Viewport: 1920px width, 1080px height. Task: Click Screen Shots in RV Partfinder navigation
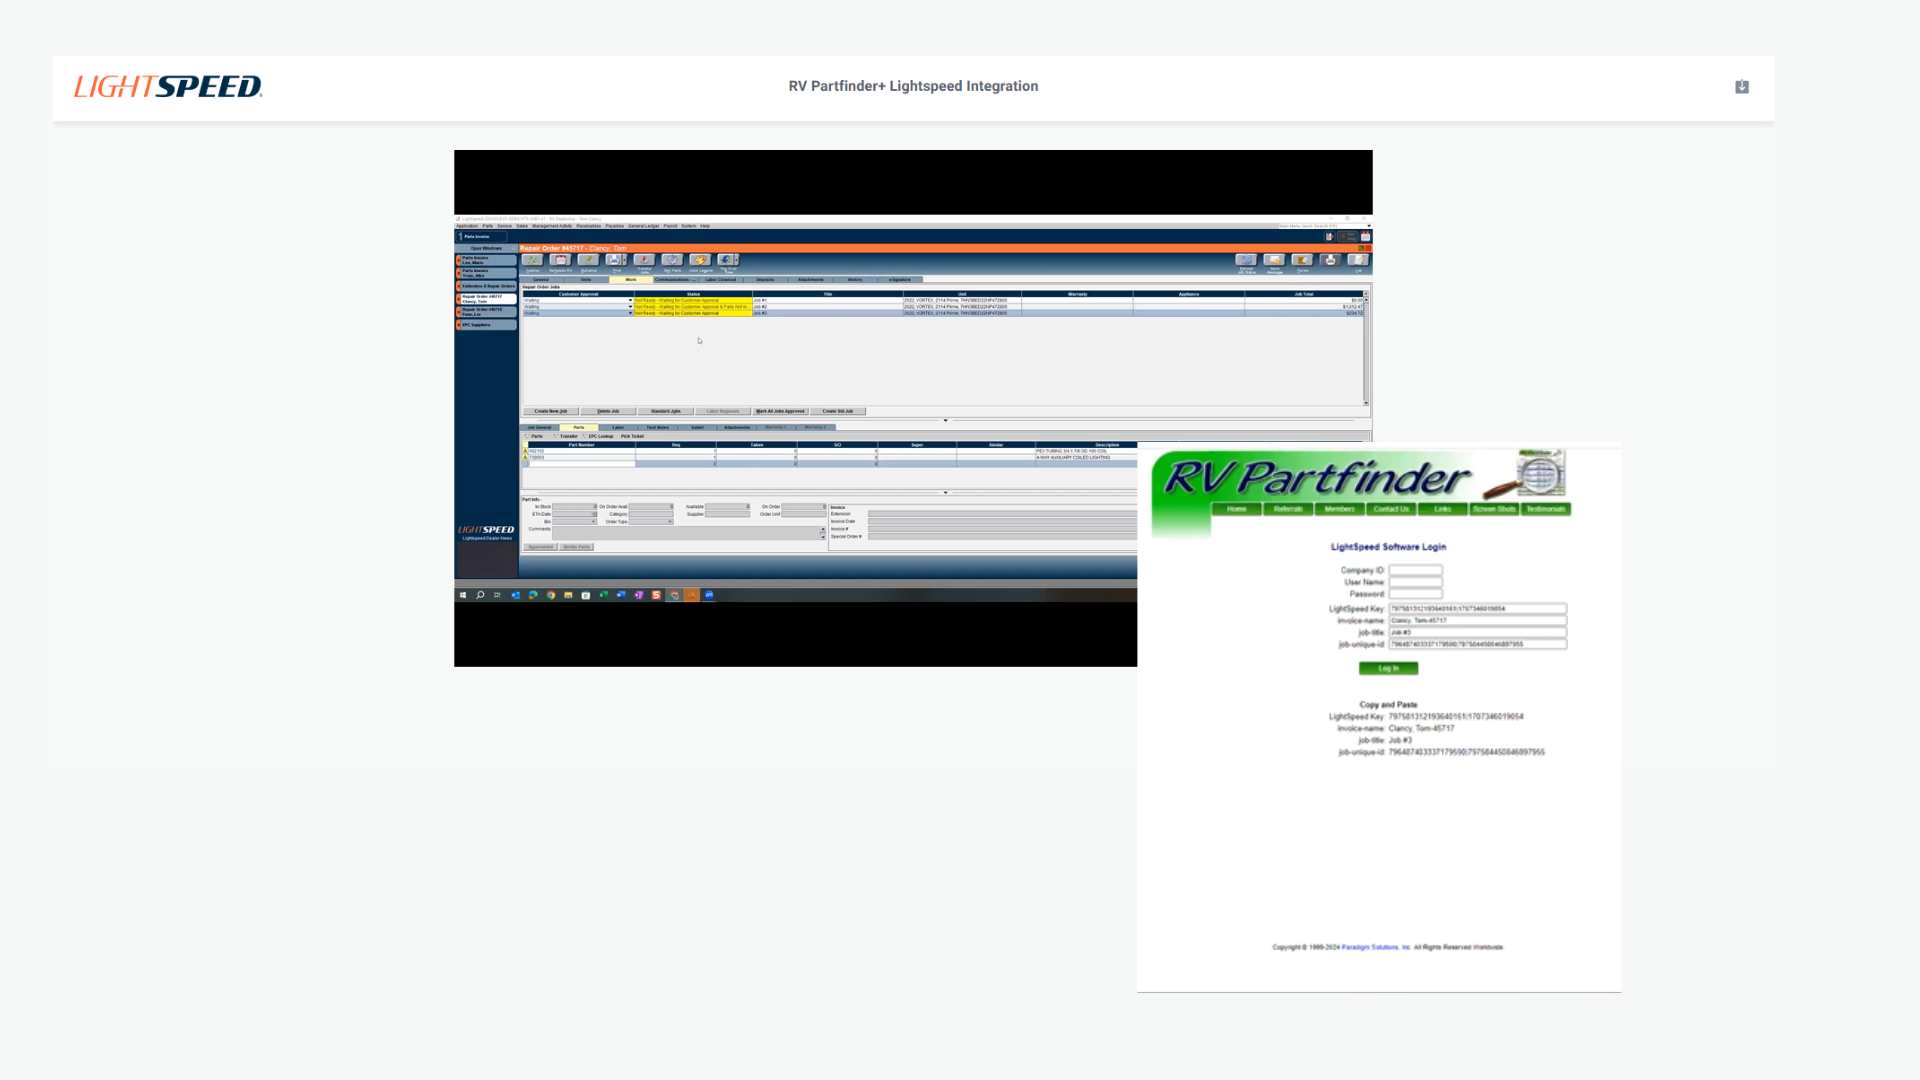(x=1494, y=509)
